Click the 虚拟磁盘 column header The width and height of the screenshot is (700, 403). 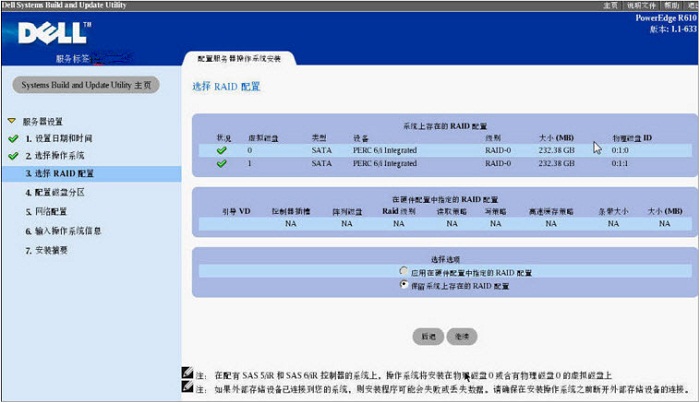[x=263, y=138]
